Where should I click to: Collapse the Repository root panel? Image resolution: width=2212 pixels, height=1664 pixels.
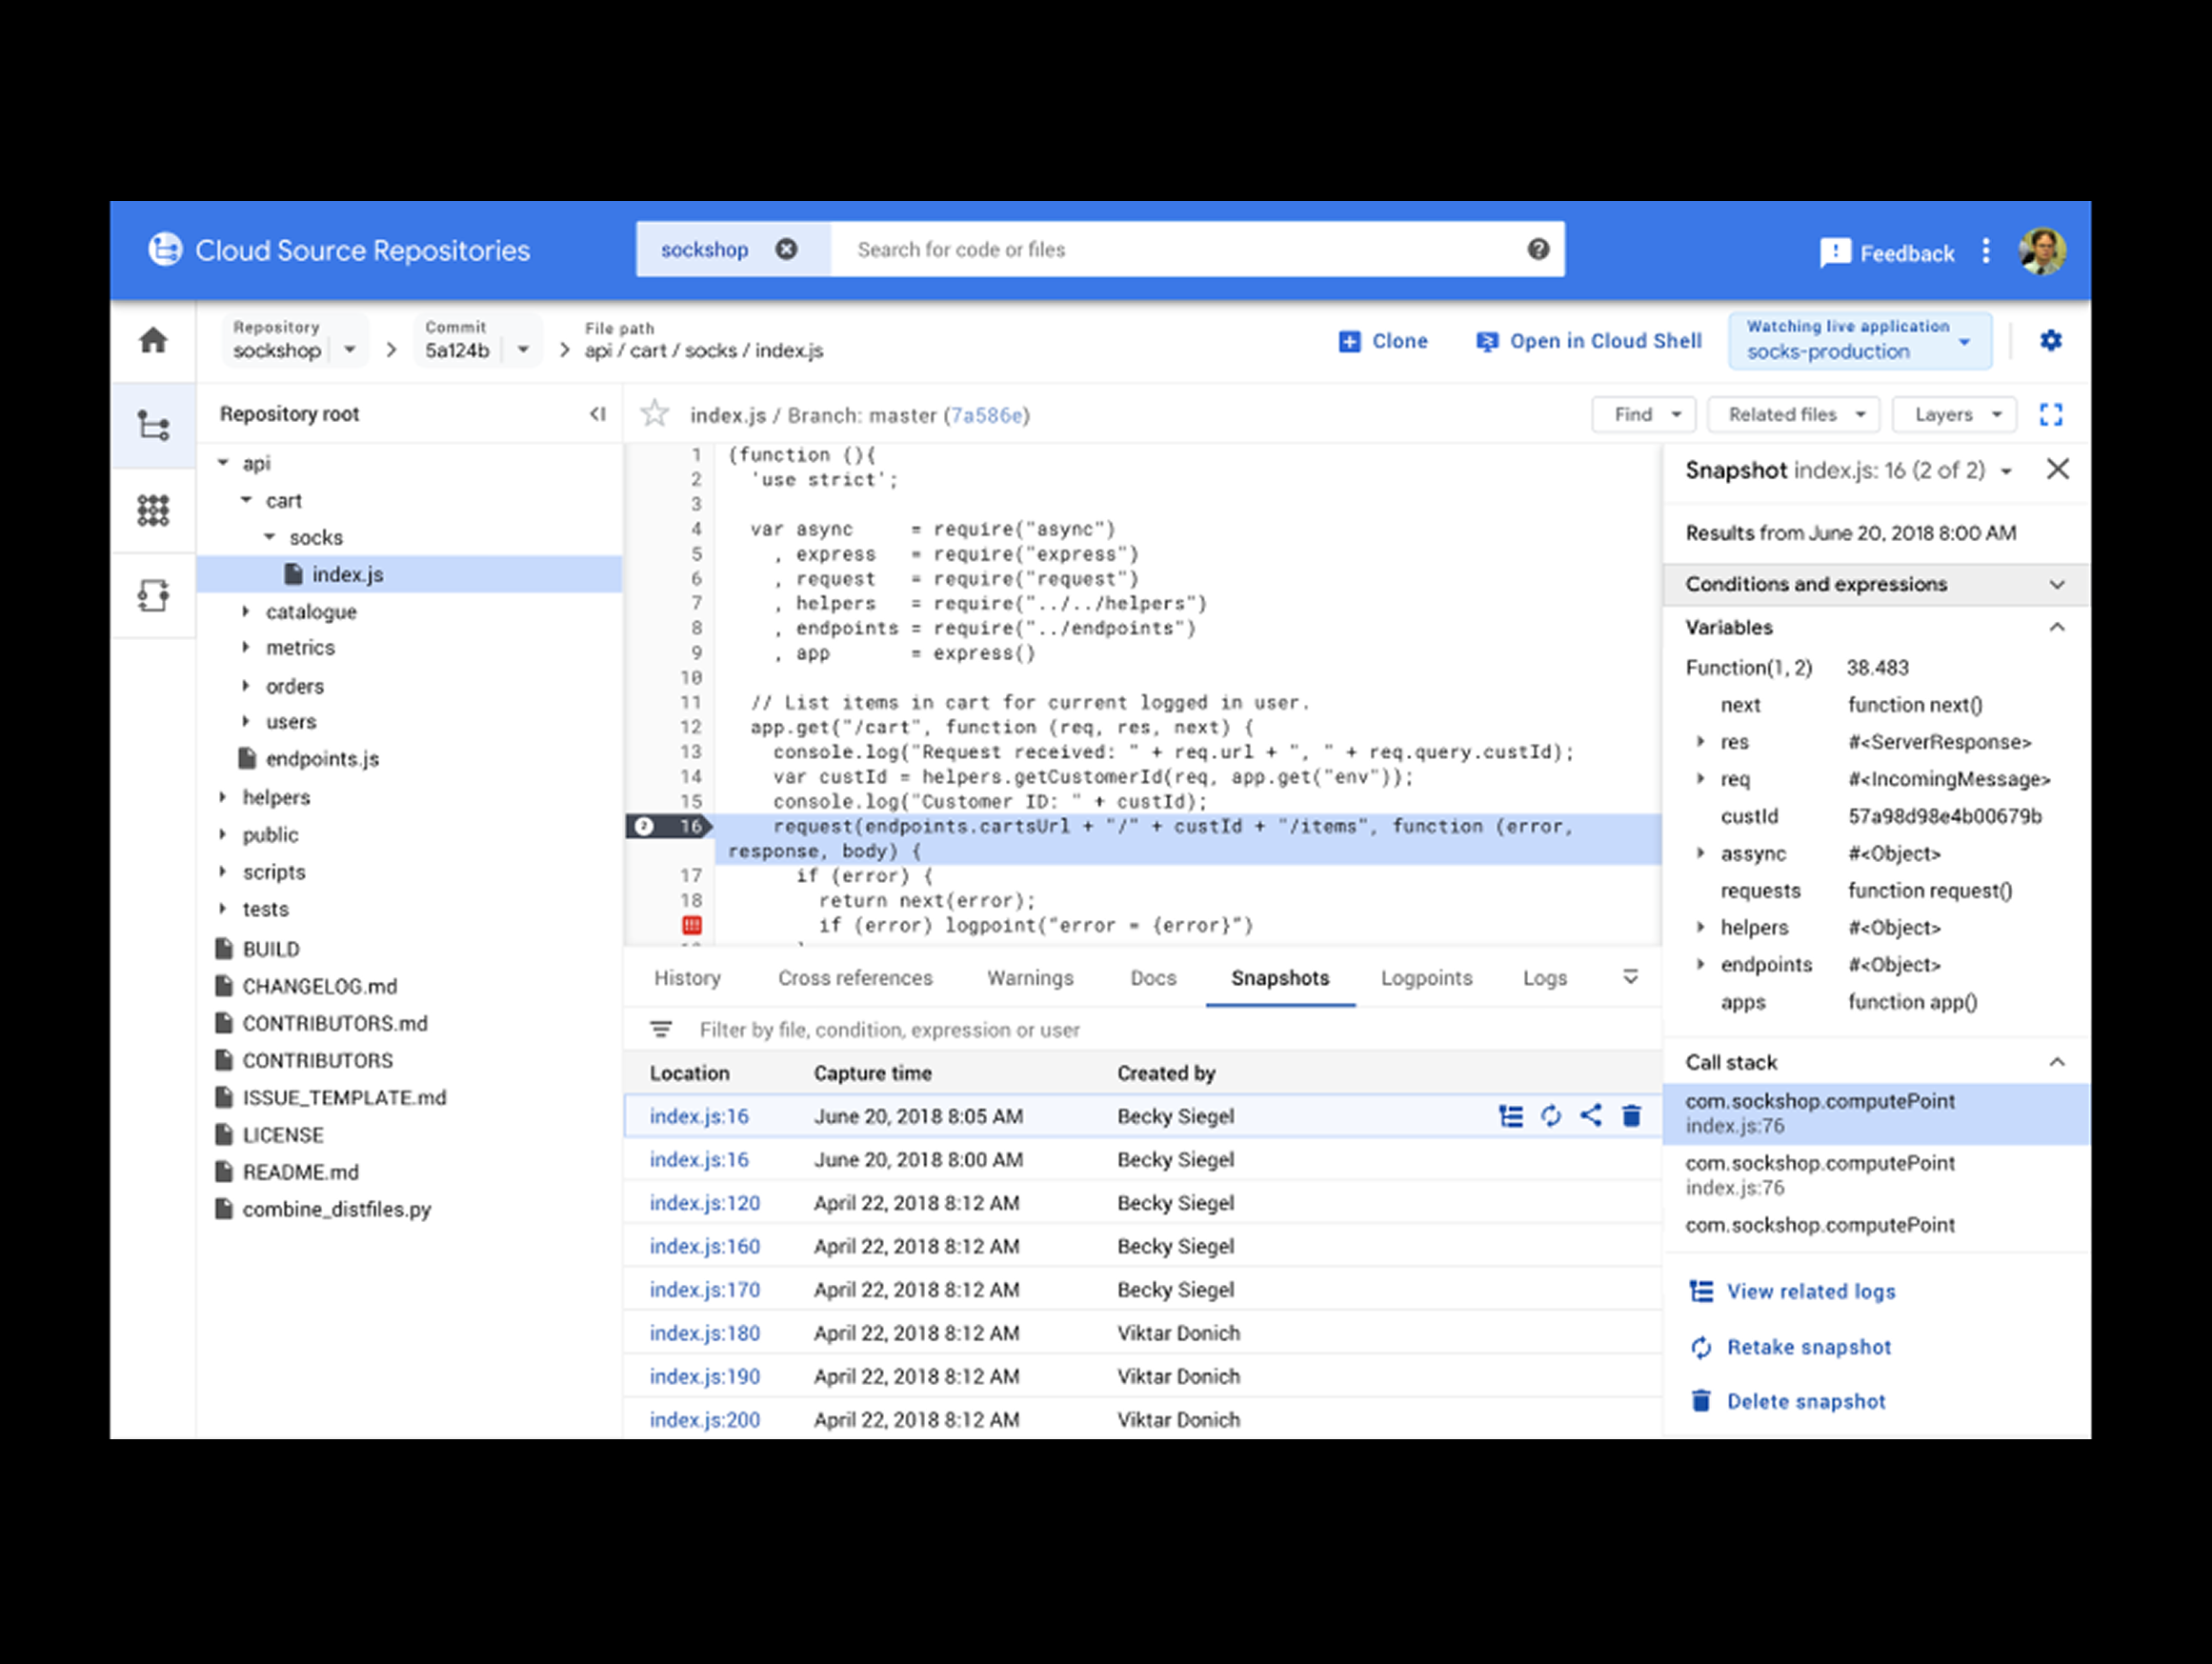click(x=597, y=414)
